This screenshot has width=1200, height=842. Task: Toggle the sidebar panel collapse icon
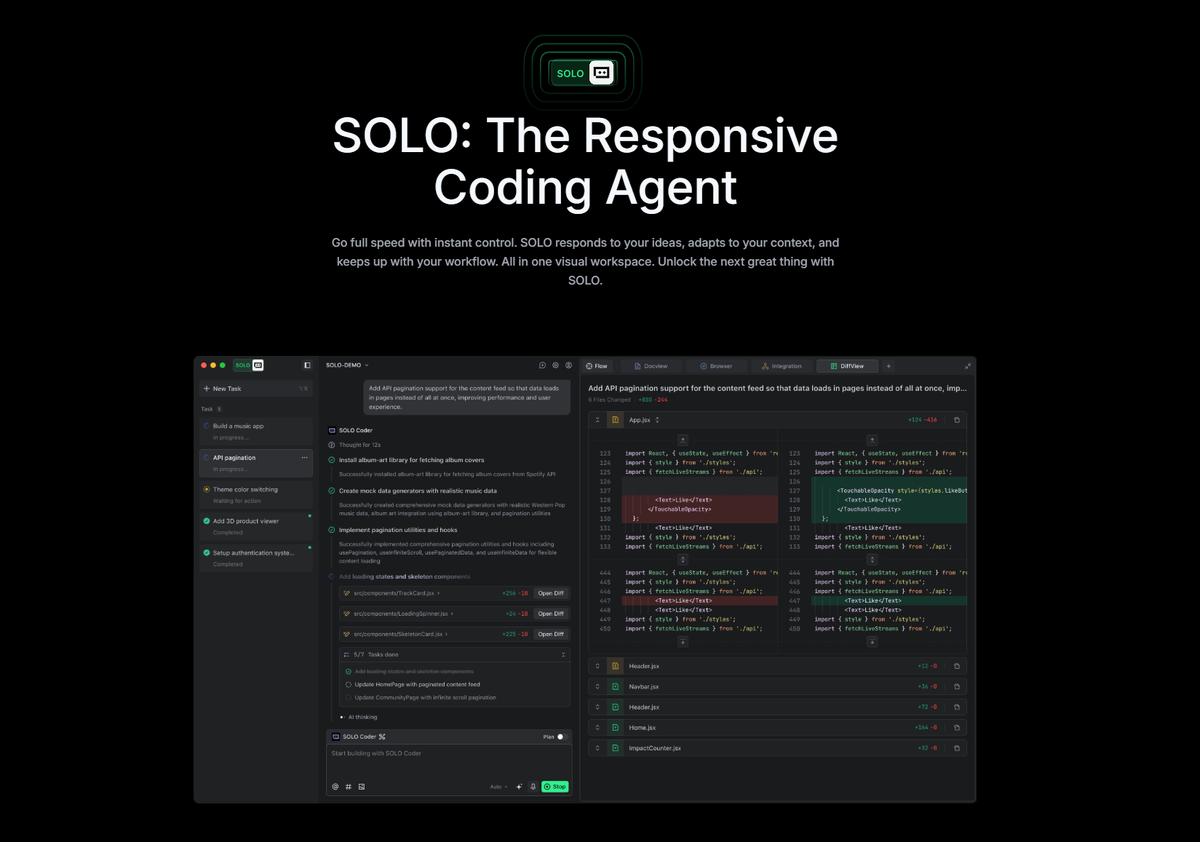pos(307,365)
